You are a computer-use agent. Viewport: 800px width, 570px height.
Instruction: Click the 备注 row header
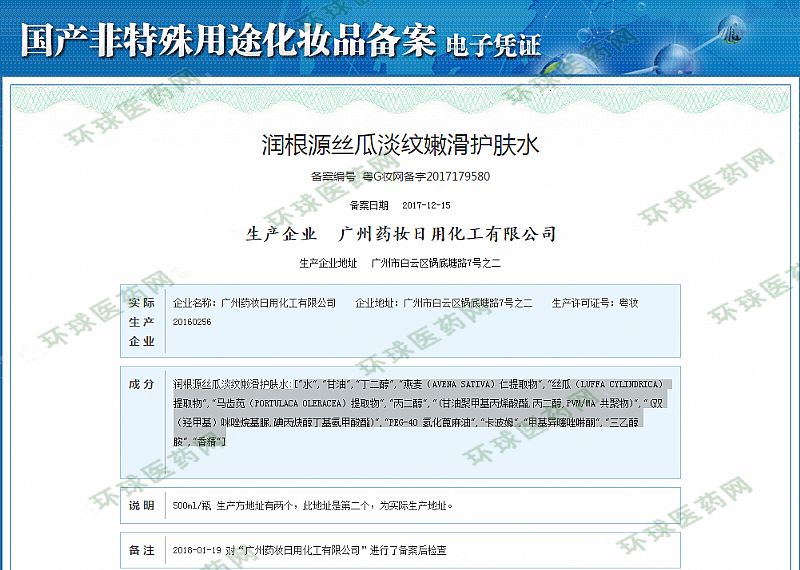[x=142, y=550]
